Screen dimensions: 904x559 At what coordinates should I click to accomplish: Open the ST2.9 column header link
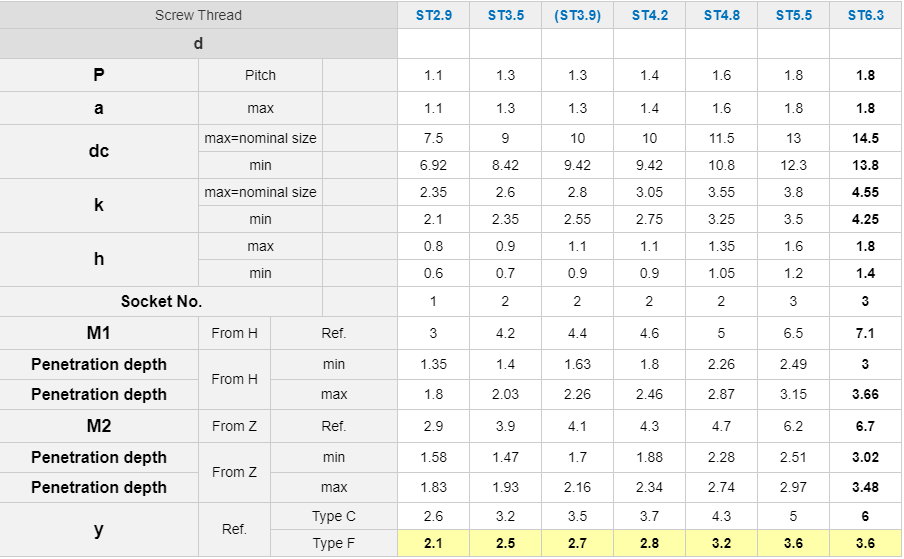click(433, 15)
